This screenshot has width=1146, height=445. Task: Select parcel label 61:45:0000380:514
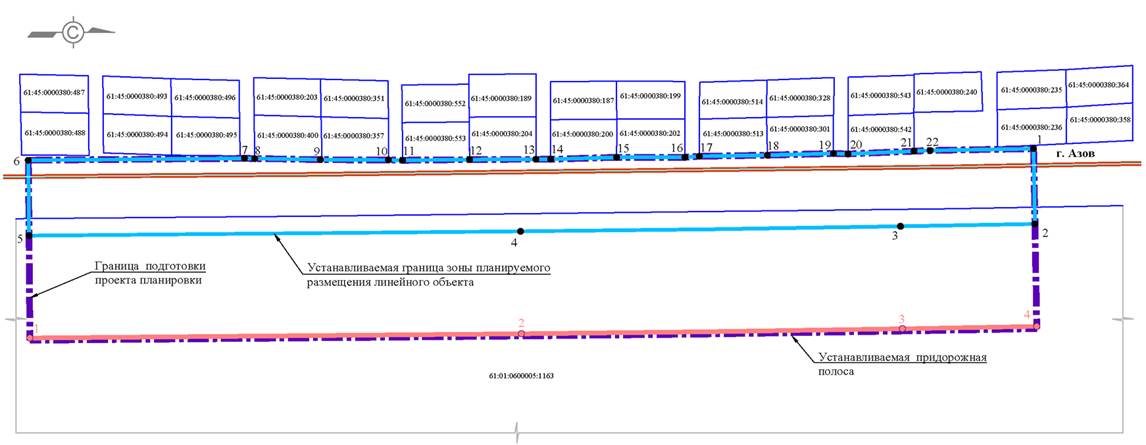[x=733, y=102]
